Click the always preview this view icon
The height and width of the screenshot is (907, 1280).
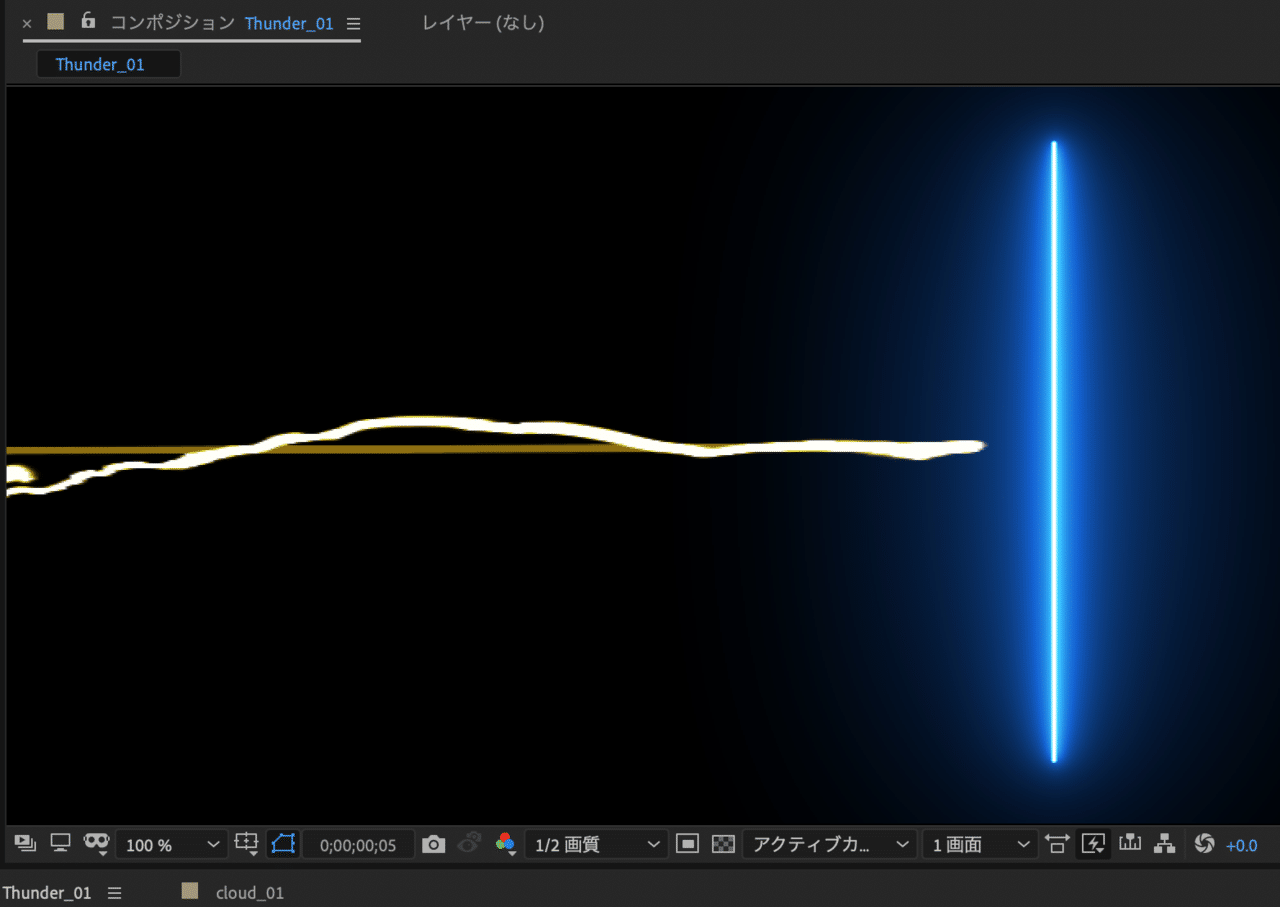[25, 844]
